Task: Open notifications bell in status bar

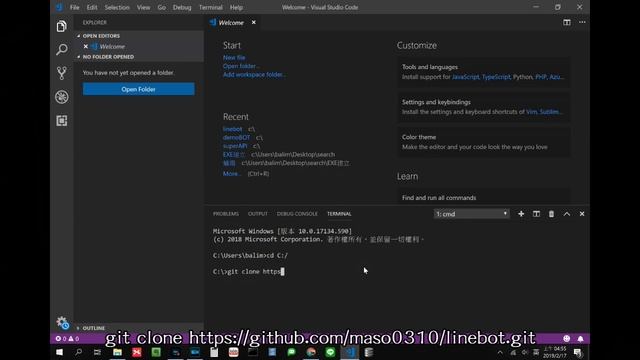Action: (x=580, y=338)
